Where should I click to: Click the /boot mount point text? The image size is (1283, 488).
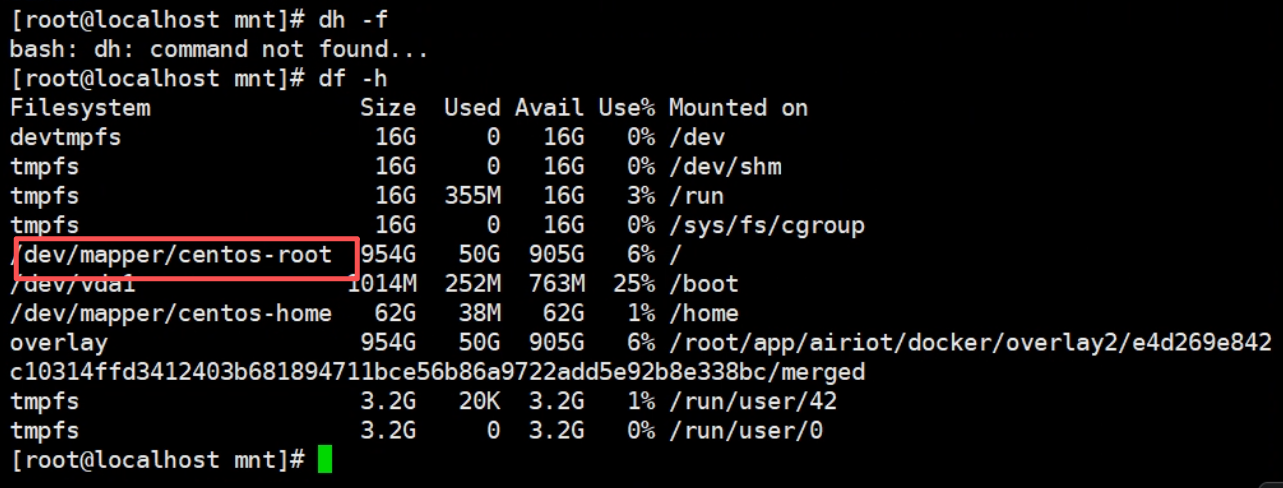704,284
